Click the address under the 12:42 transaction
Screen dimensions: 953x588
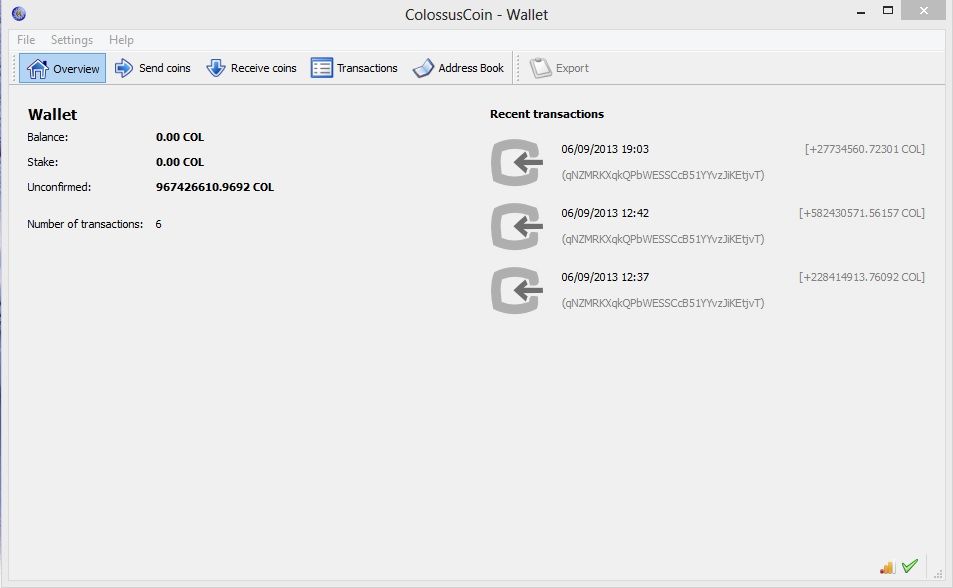[662, 239]
